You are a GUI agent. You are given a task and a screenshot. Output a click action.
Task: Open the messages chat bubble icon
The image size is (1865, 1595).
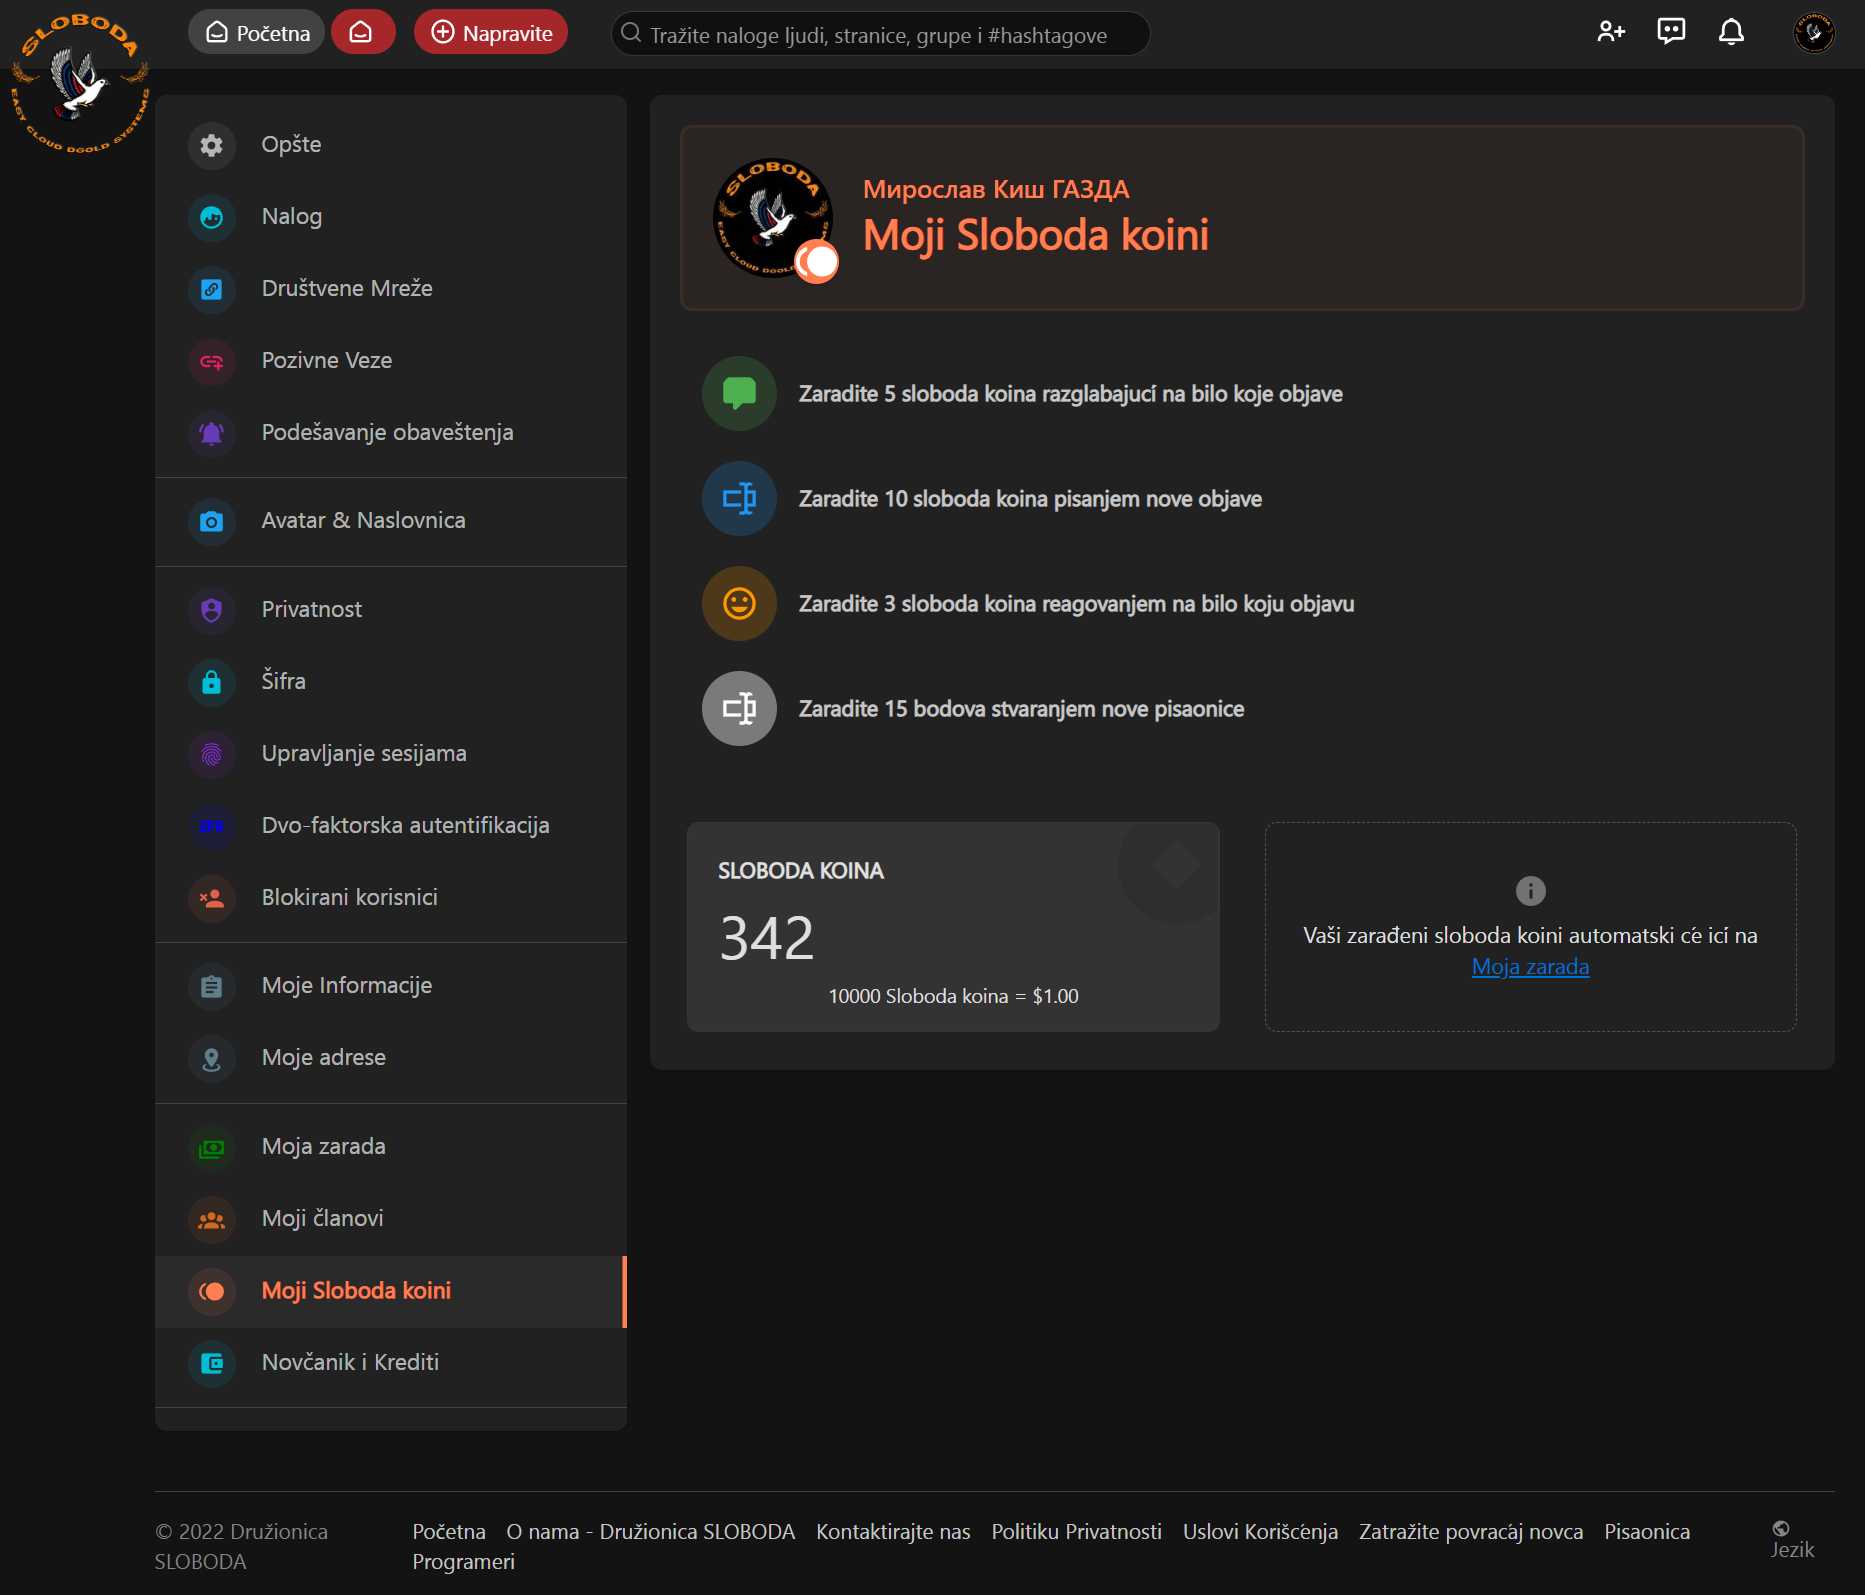(1671, 32)
